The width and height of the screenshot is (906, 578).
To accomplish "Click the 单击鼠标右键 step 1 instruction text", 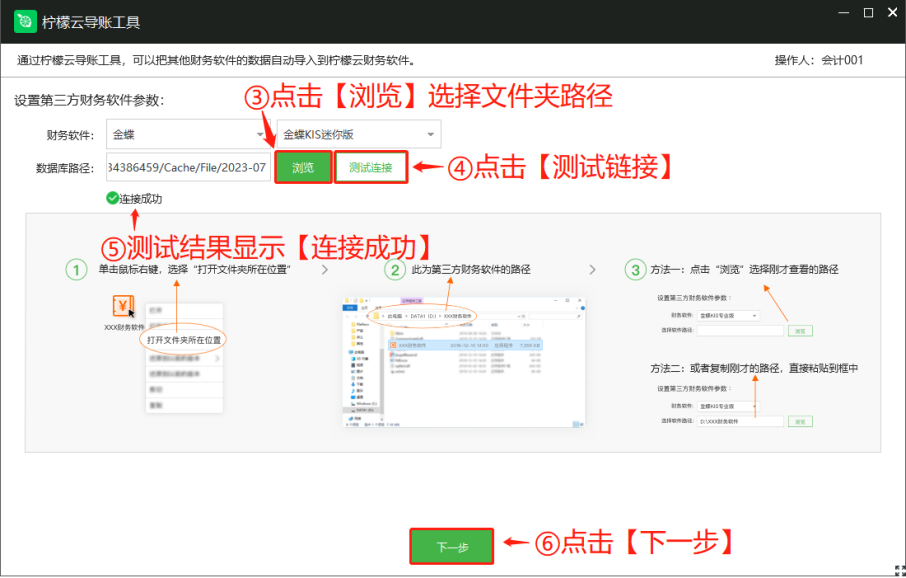I will pos(194,269).
